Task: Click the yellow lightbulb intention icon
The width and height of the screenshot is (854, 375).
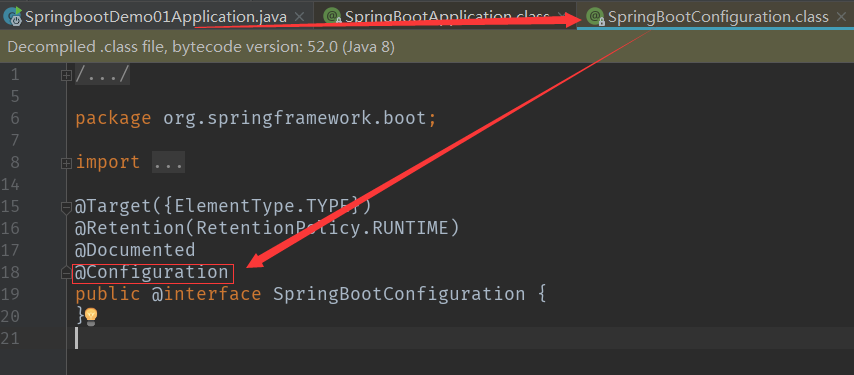Action: point(91,316)
